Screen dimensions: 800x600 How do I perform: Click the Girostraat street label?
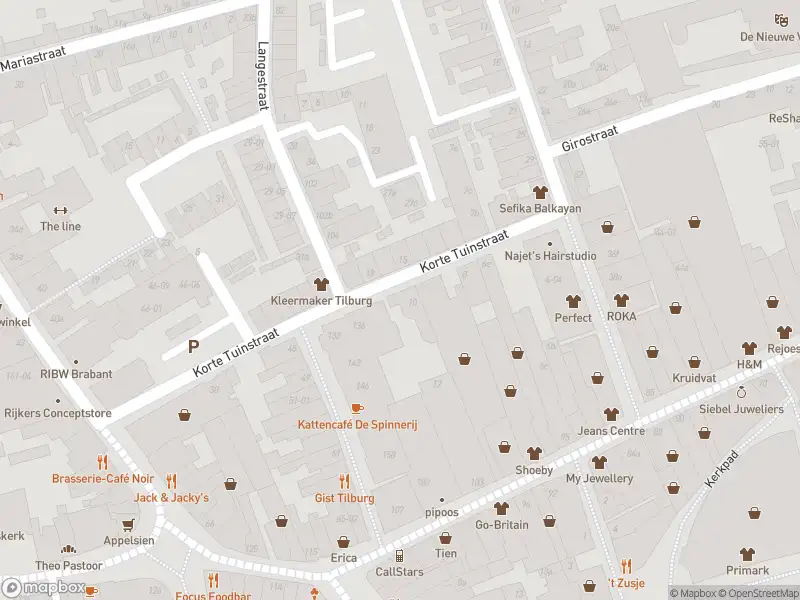[x=589, y=137]
